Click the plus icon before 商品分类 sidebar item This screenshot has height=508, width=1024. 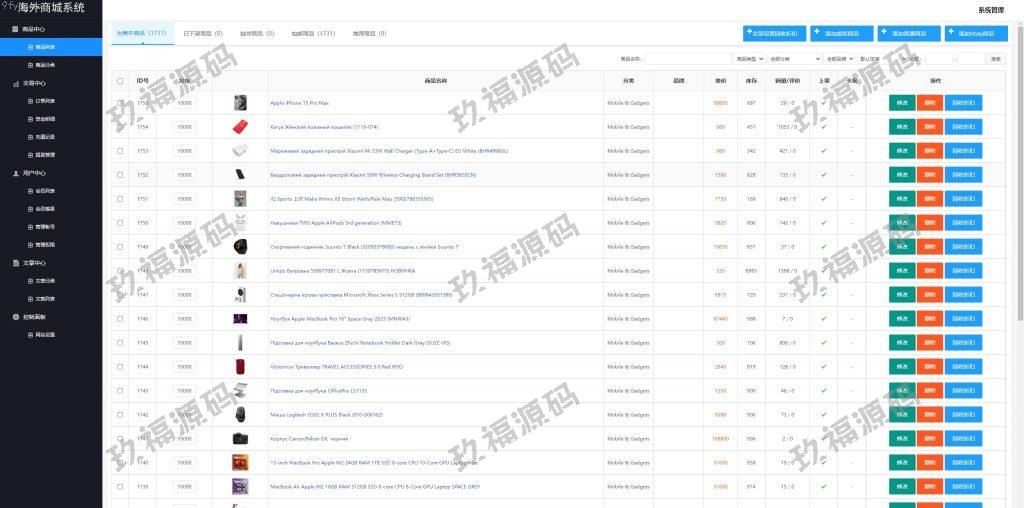click(x=30, y=65)
